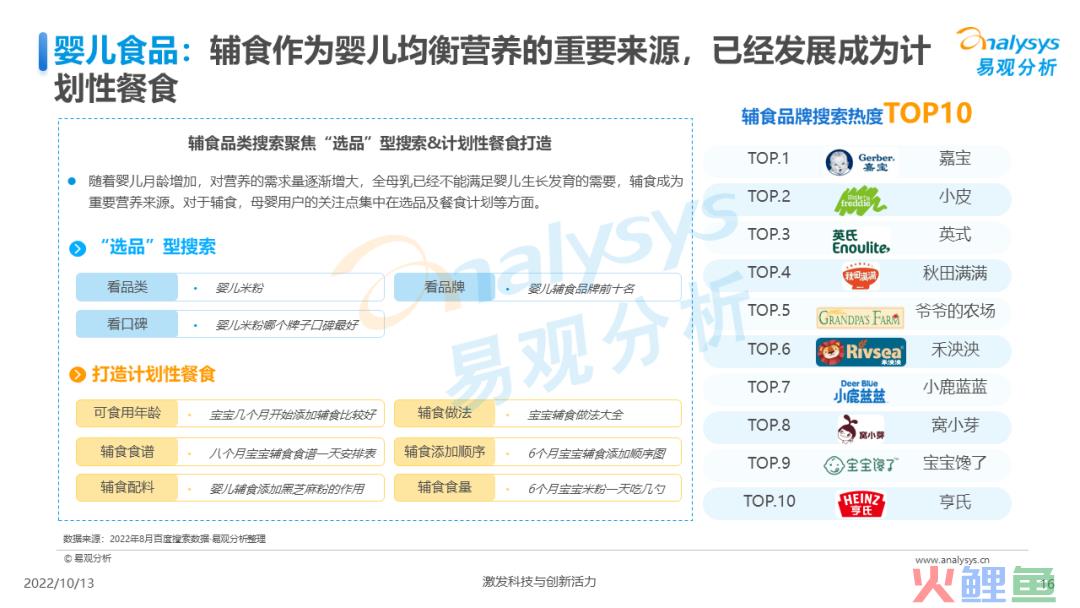Click the Little Freddie logo in TOP.2 row
This screenshot has height=608, width=1080.
click(x=860, y=200)
